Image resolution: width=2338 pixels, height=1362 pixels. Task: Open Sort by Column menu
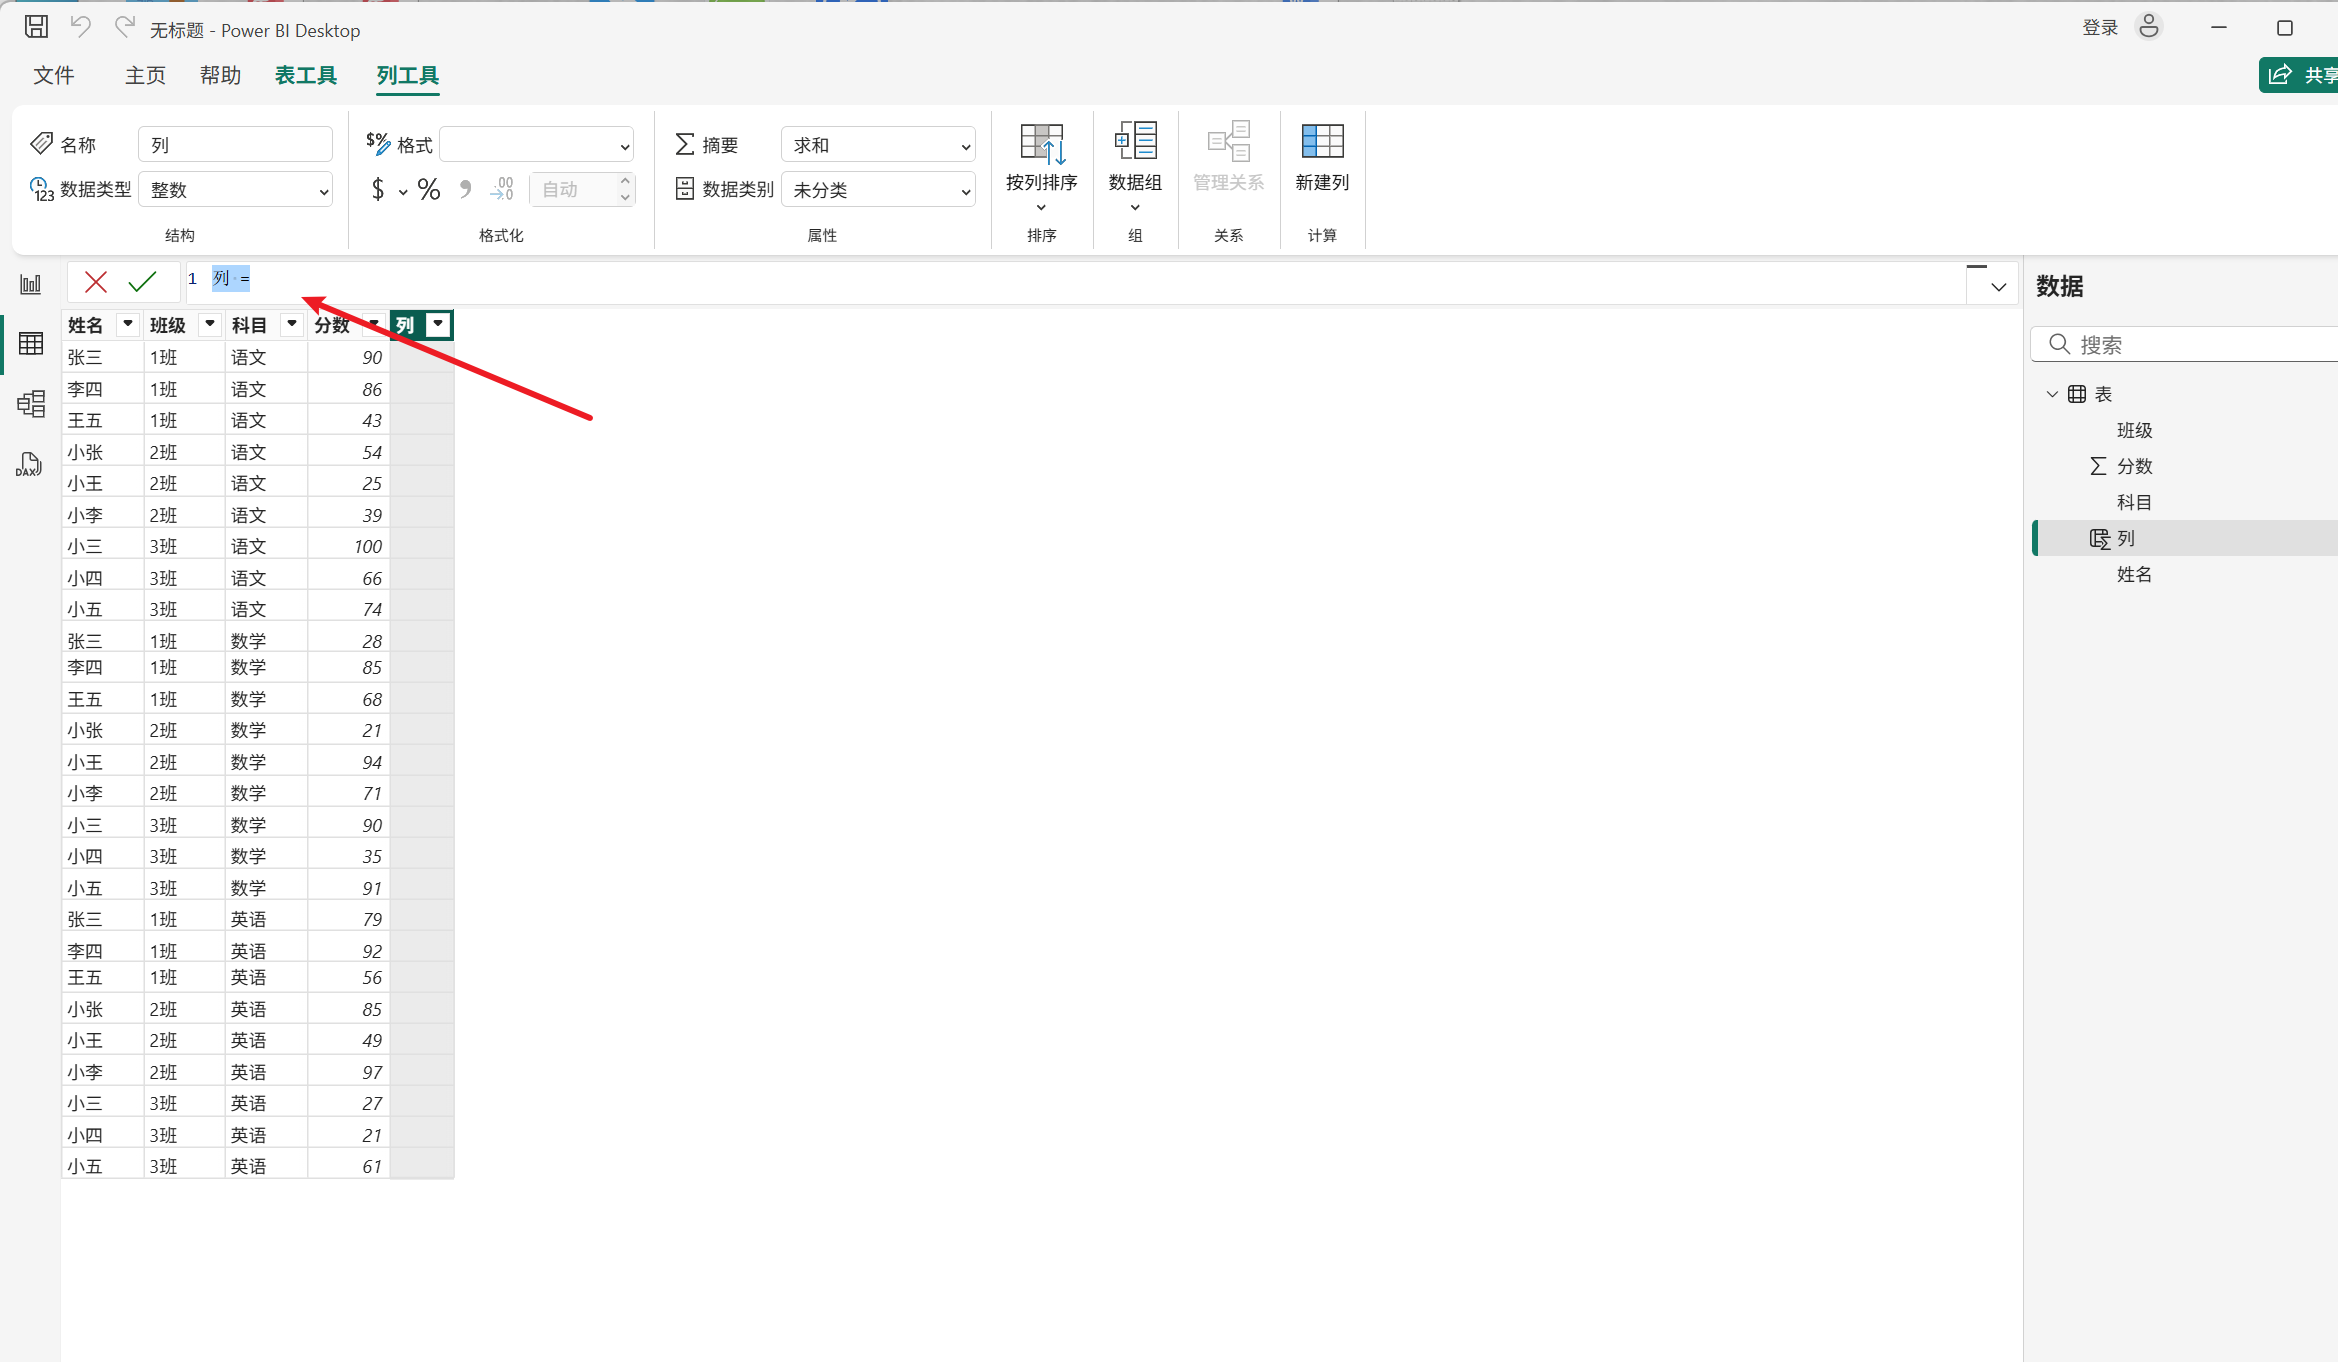(x=1041, y=167)
